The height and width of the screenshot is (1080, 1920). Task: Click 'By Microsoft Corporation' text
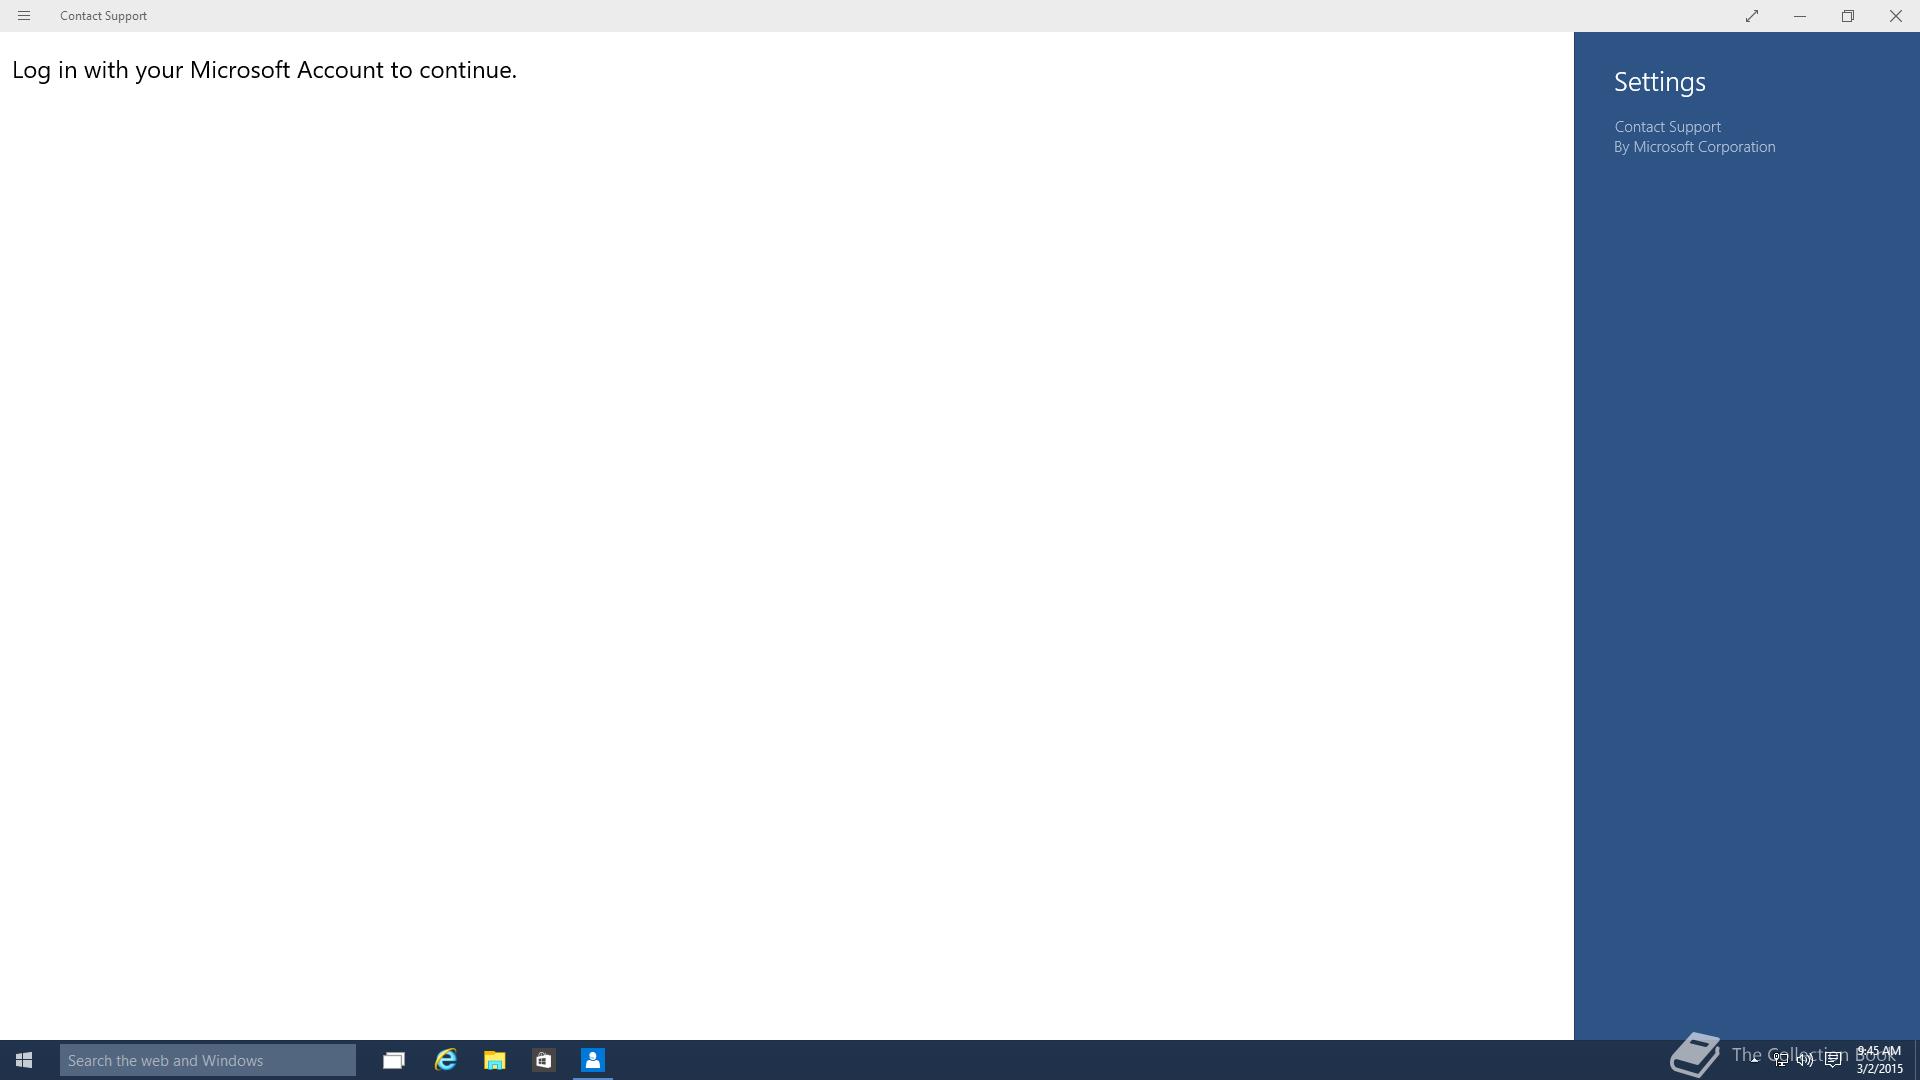click(x=1695, y=147)
